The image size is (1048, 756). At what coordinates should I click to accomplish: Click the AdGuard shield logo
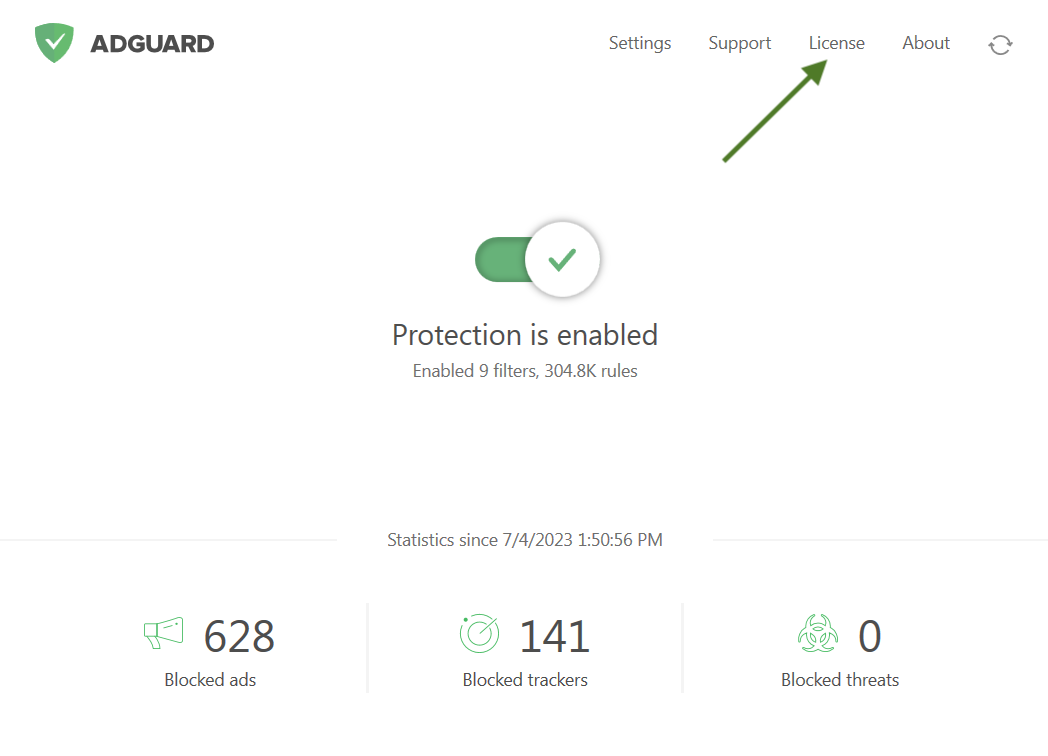point(54,43)
